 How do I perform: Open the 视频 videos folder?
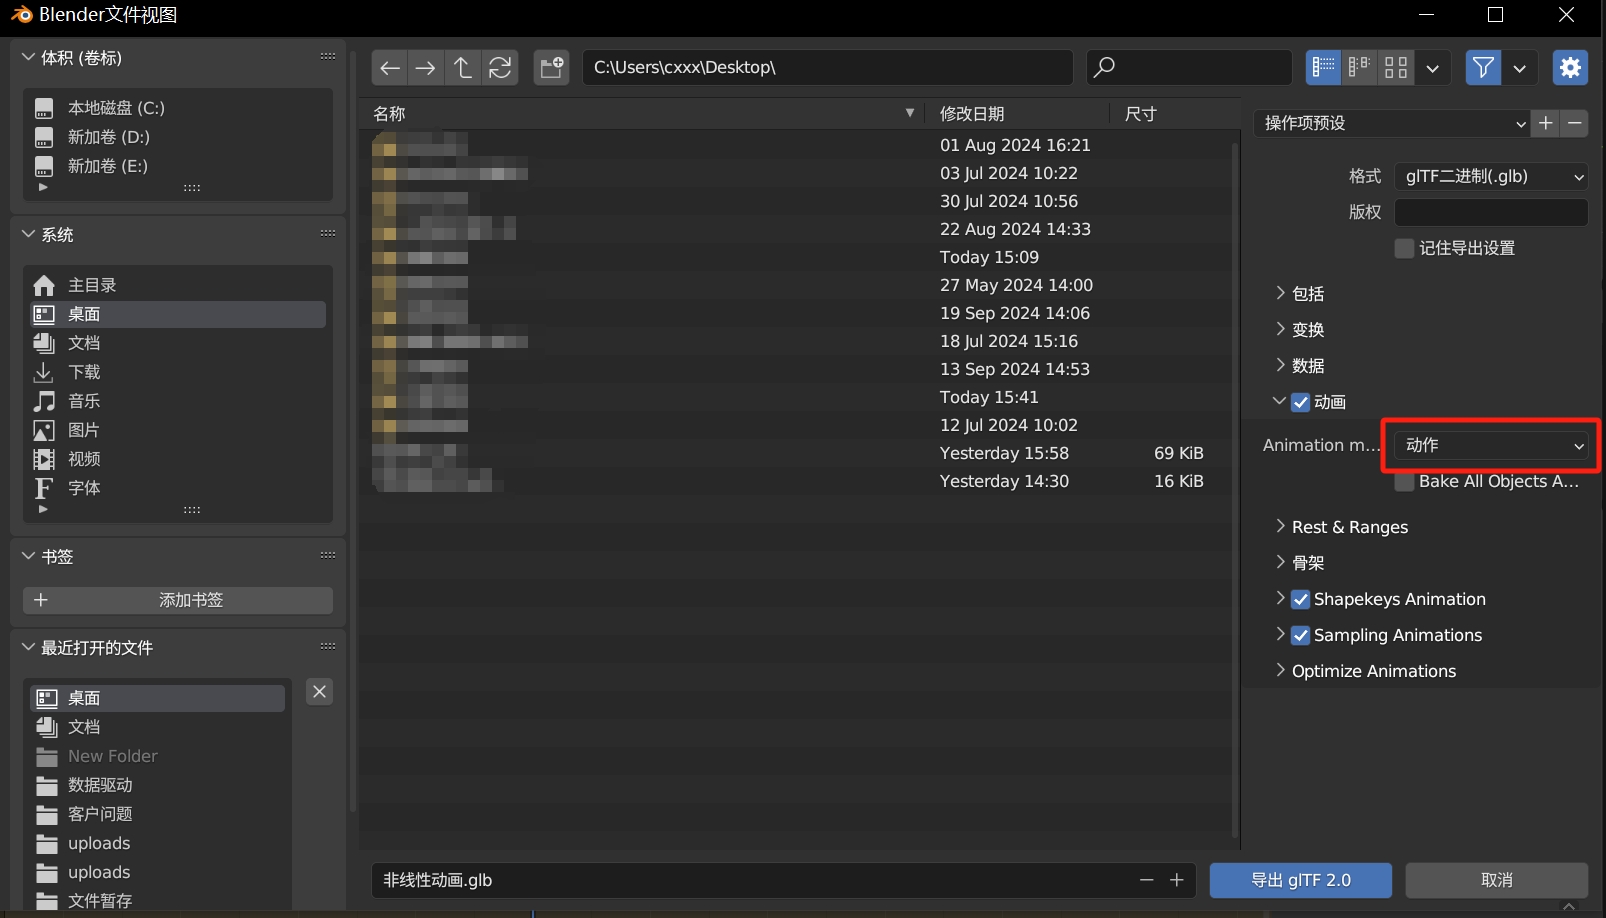[x=178, y=459]
